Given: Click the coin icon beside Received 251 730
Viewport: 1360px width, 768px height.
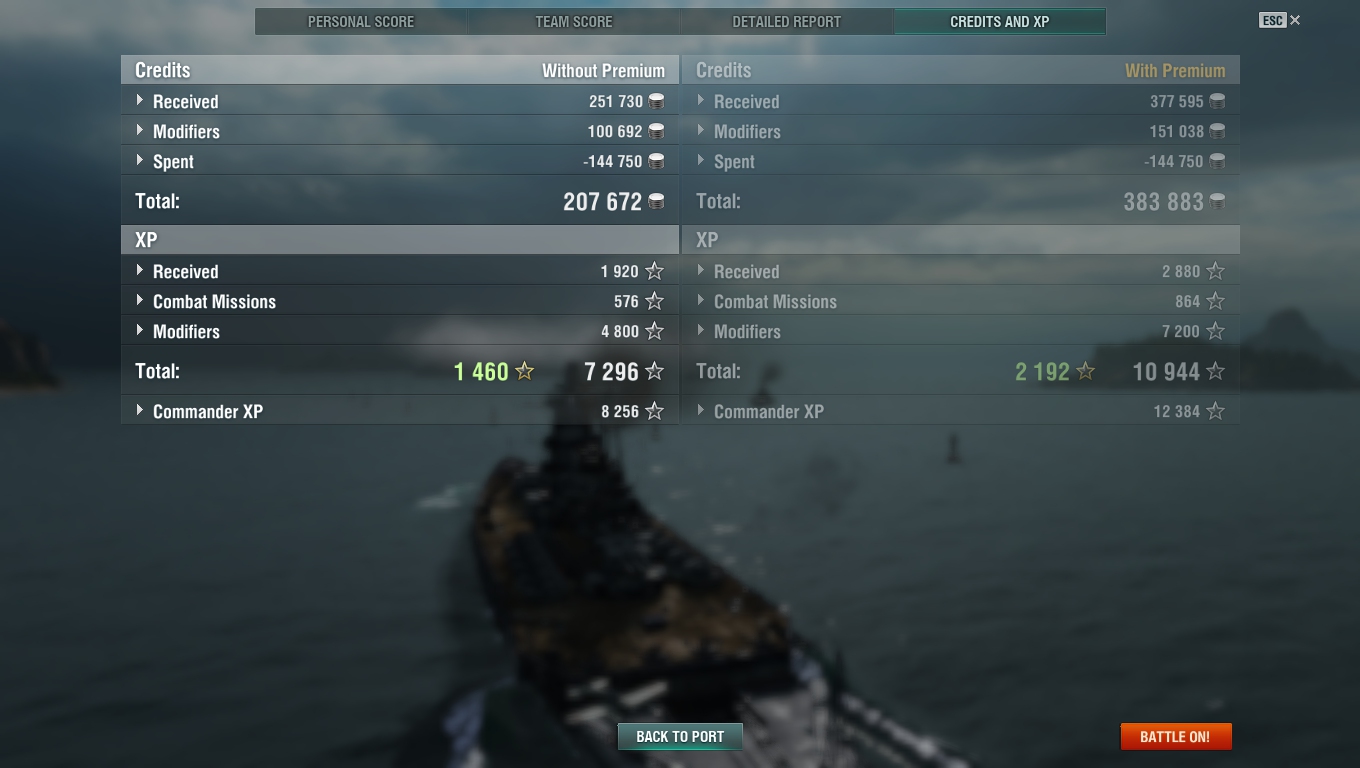Looking at the screenshot, I should 656,101.
